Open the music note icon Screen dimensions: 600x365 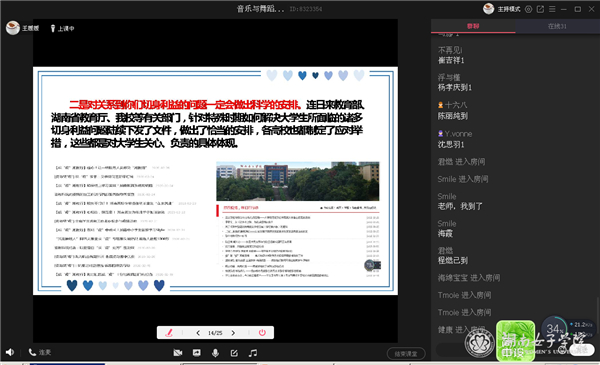[x=253, y=353]
